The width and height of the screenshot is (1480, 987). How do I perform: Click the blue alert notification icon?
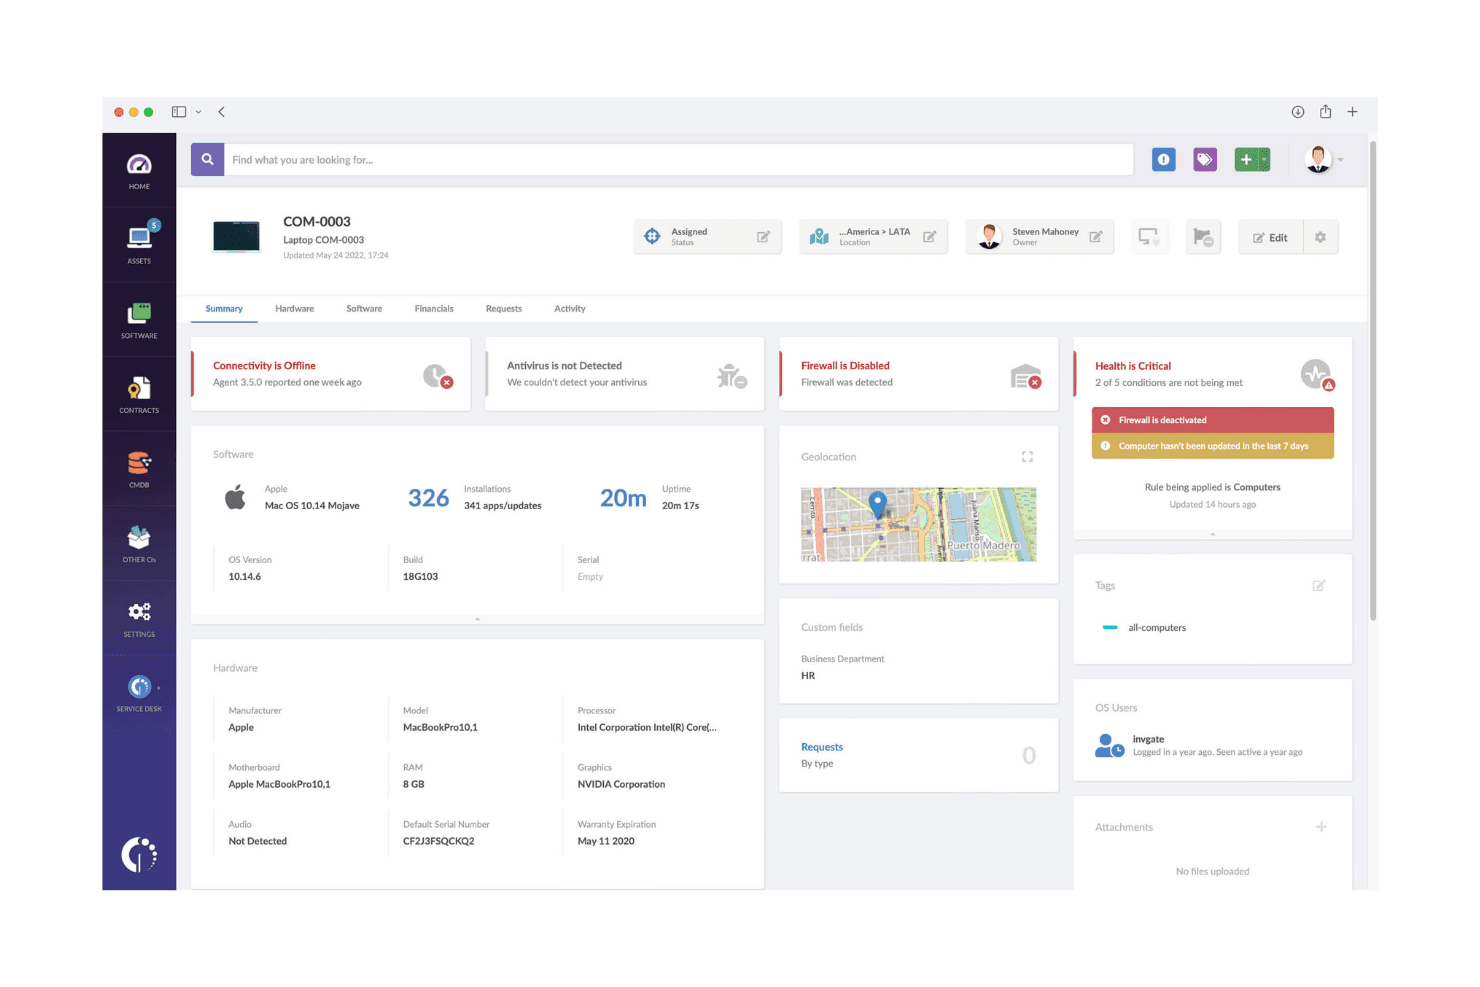(1163, 159)
